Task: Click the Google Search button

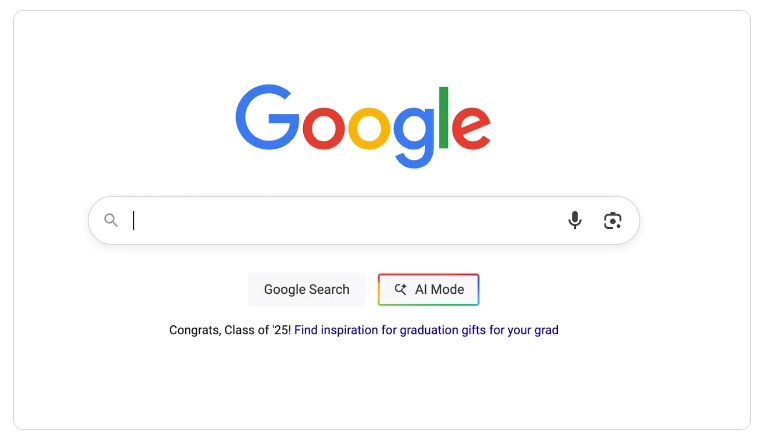Action: click(307, 289)
